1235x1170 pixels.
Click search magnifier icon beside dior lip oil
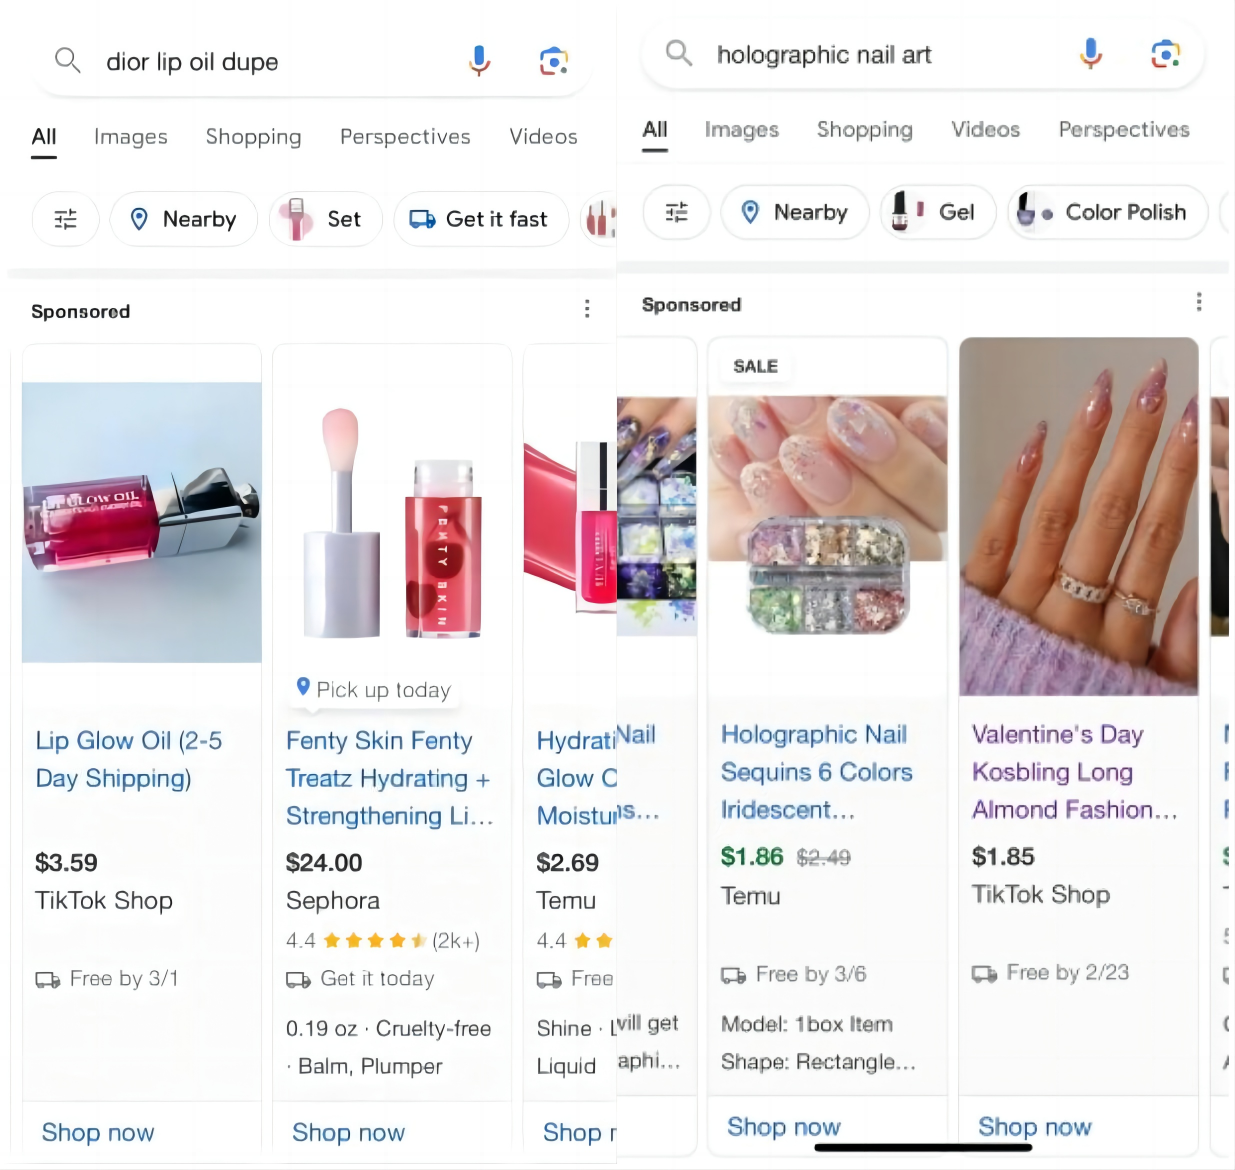click(67, 61)
